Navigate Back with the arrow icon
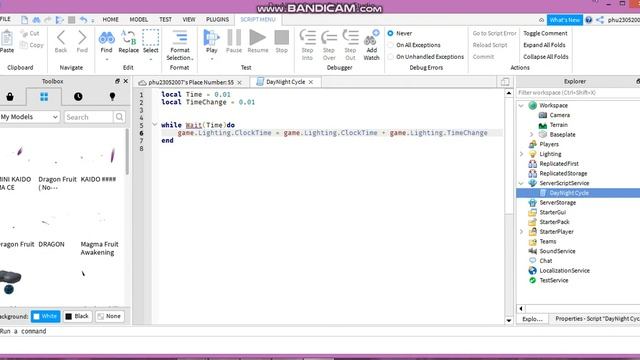The width and height of the screenshot is (640, 360). 61,38
